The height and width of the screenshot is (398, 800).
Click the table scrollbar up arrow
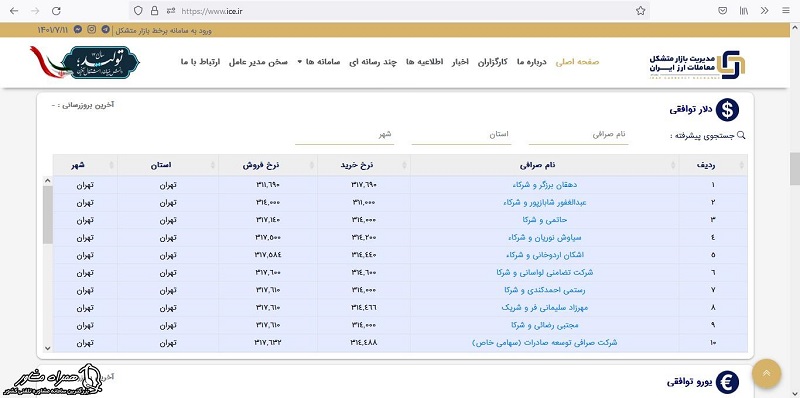click(x=48, y=181)
